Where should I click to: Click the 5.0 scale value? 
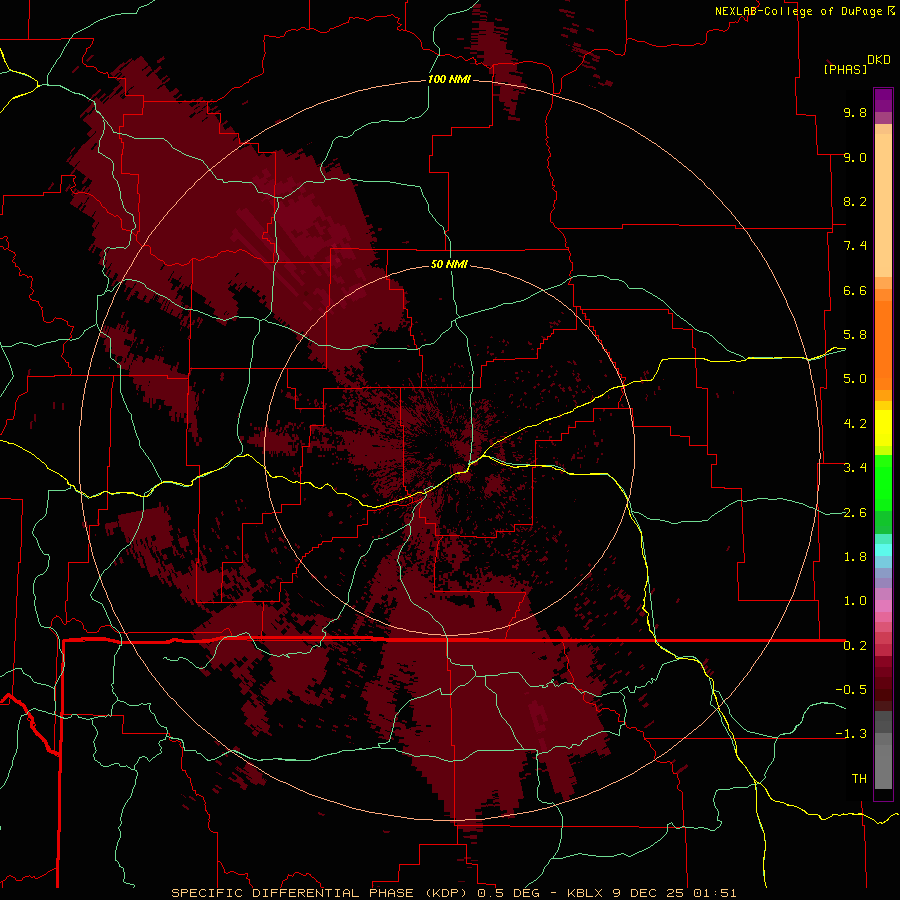pos(855,379)
